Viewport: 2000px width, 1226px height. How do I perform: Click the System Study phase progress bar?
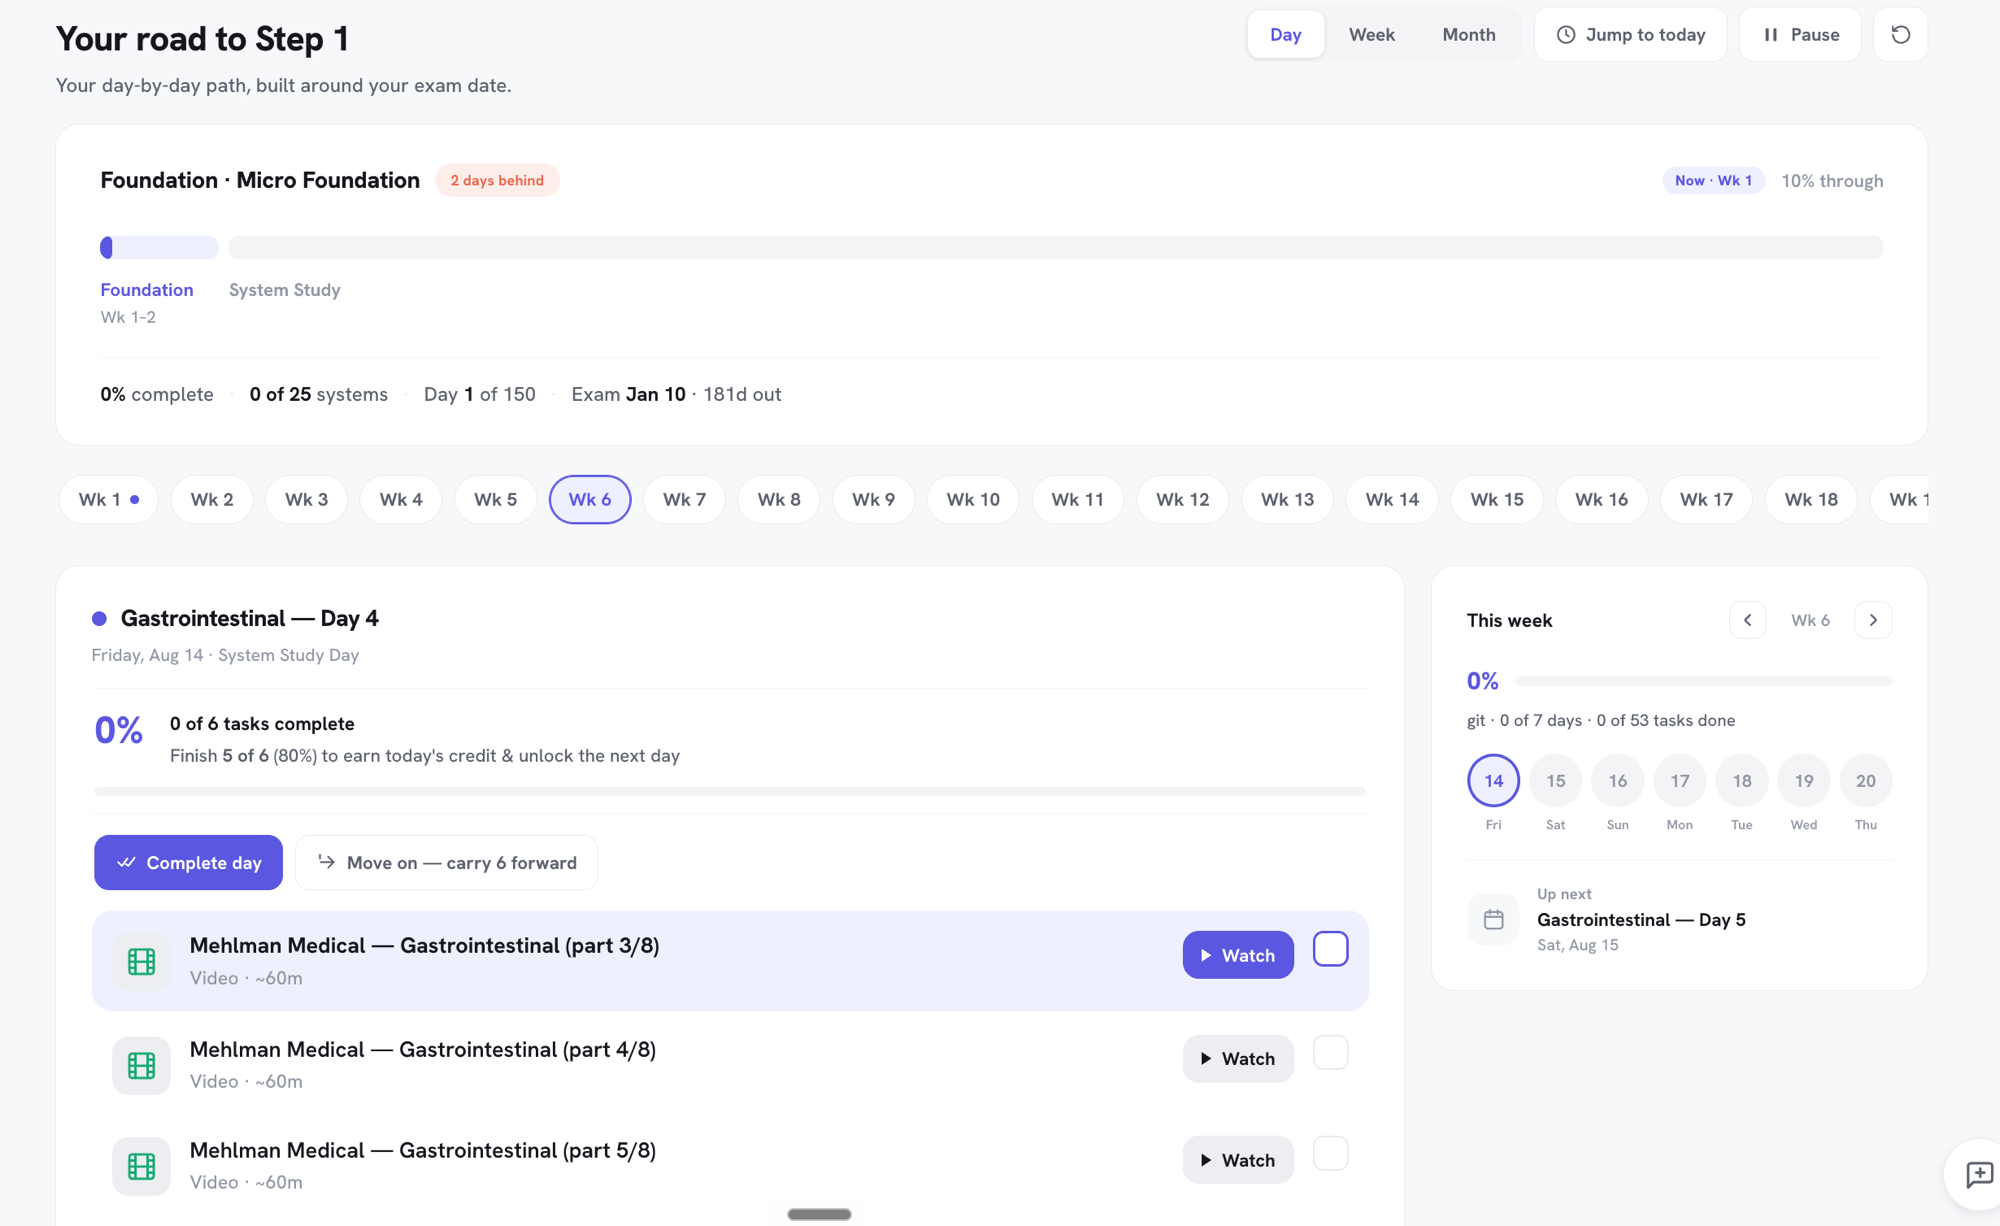click(1056, 247)
